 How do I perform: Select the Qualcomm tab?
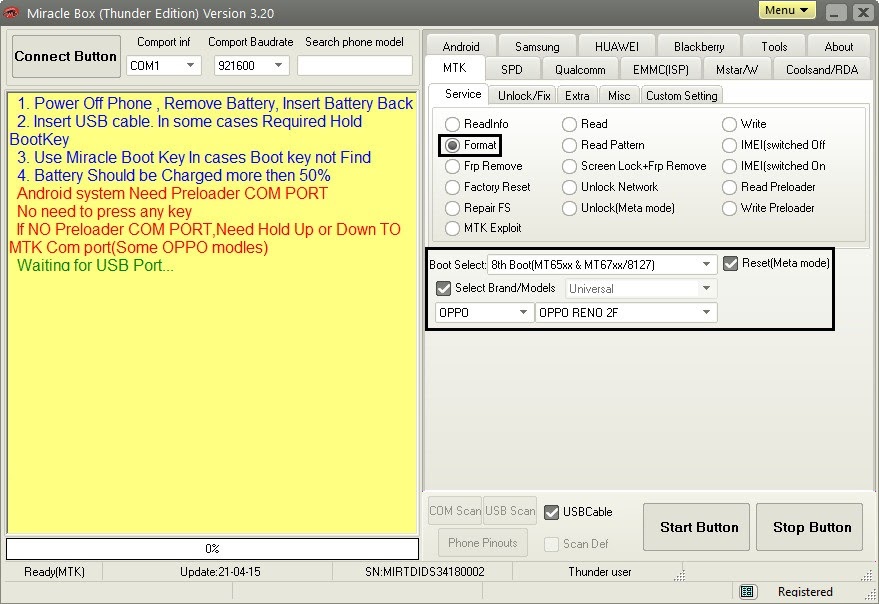(x=580, y=70)
